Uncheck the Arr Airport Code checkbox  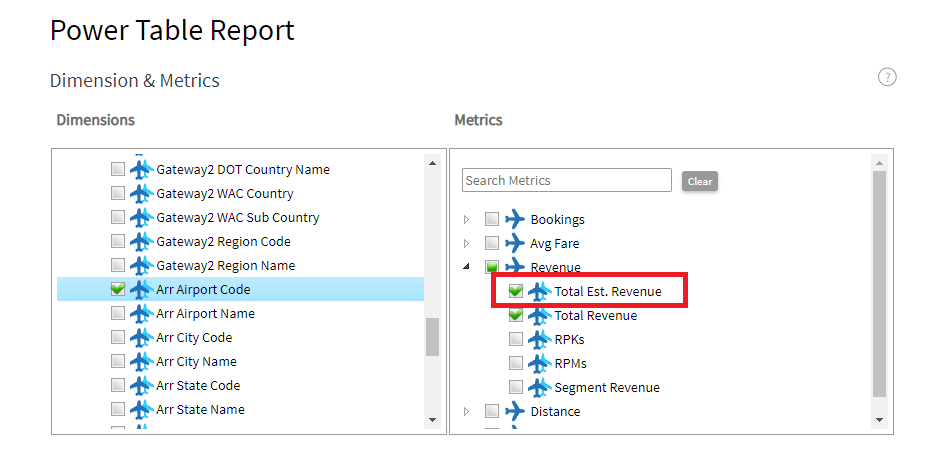point(118,289)
